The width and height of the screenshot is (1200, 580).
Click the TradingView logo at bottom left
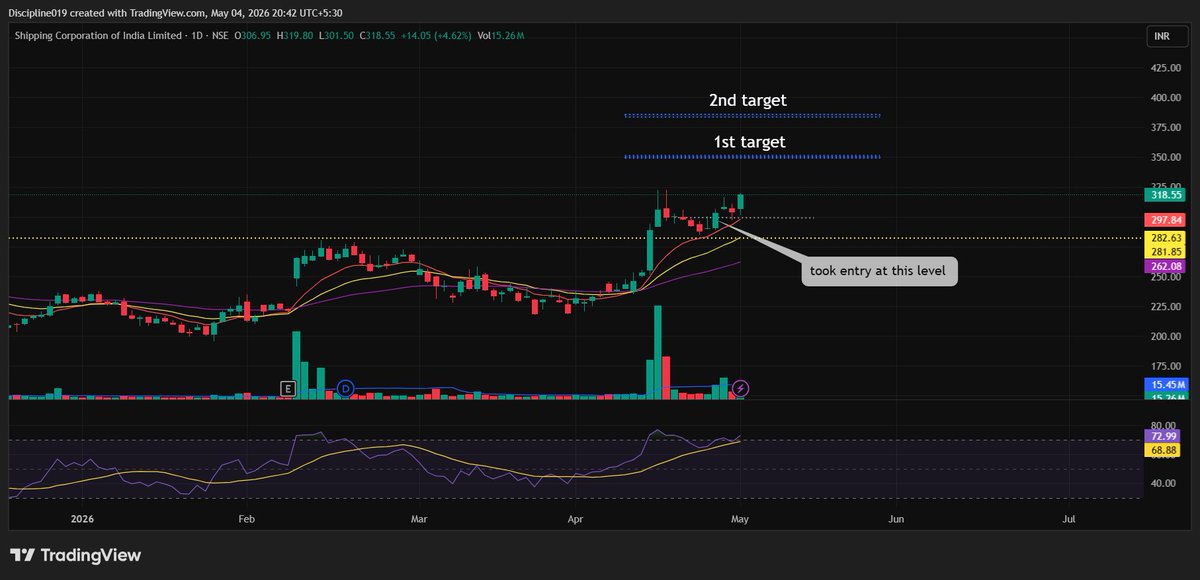coord(76,555)
